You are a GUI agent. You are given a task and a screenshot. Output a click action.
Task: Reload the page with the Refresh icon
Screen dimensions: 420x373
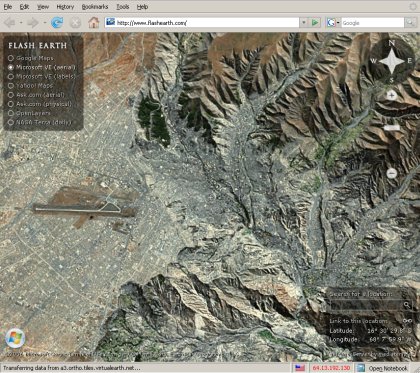pos(57,23)
